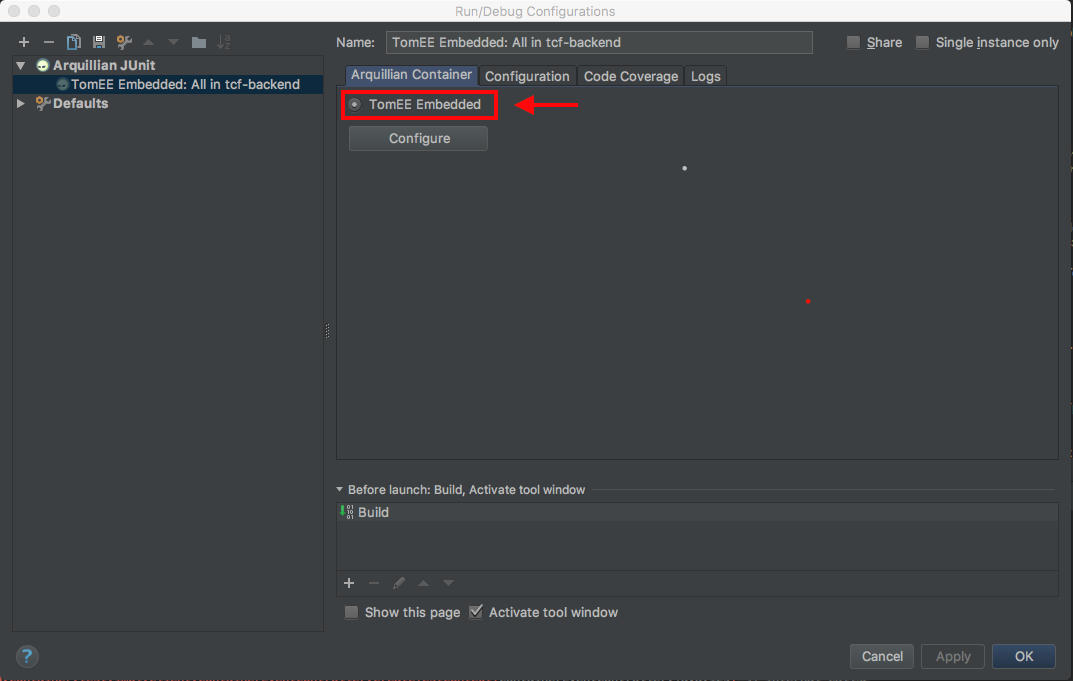Enable Single instance only checkbox

tap(922, 42)
